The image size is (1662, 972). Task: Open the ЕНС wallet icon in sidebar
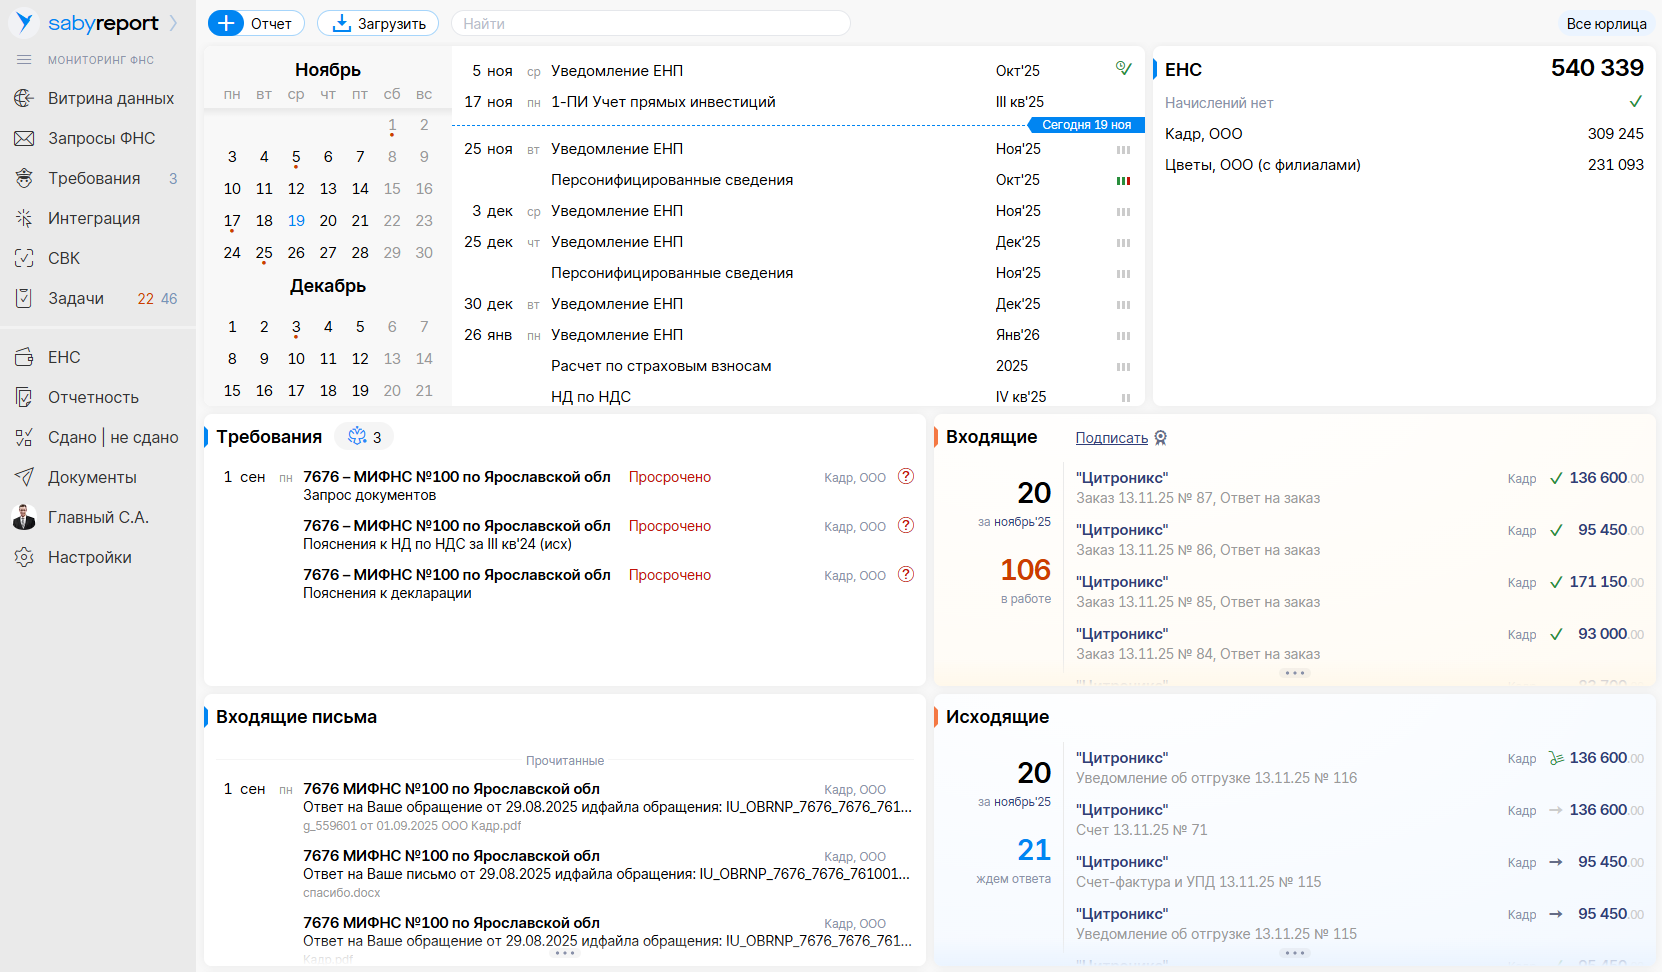point(24,357)
